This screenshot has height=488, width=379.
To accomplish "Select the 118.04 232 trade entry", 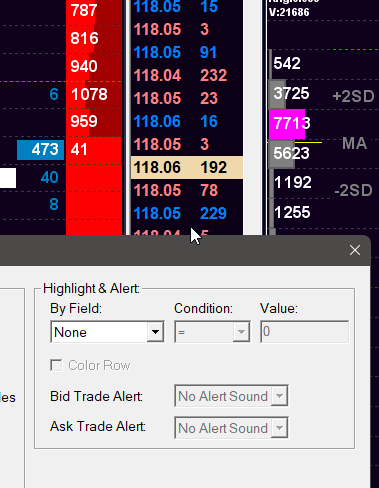I will click(x=180, y=75).
